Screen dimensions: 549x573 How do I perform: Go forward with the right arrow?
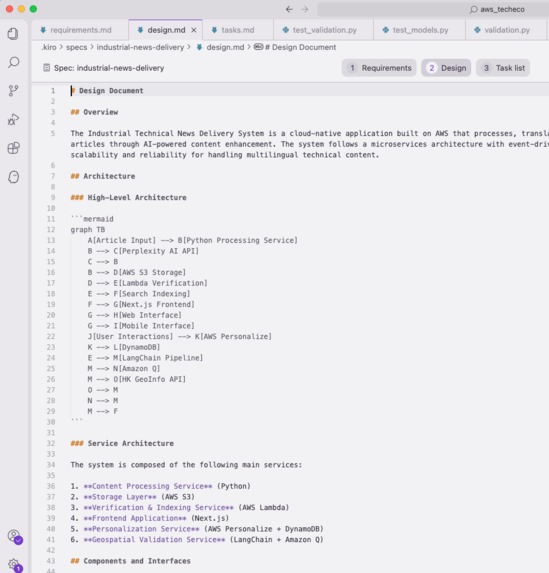click(x=304, y=10)
